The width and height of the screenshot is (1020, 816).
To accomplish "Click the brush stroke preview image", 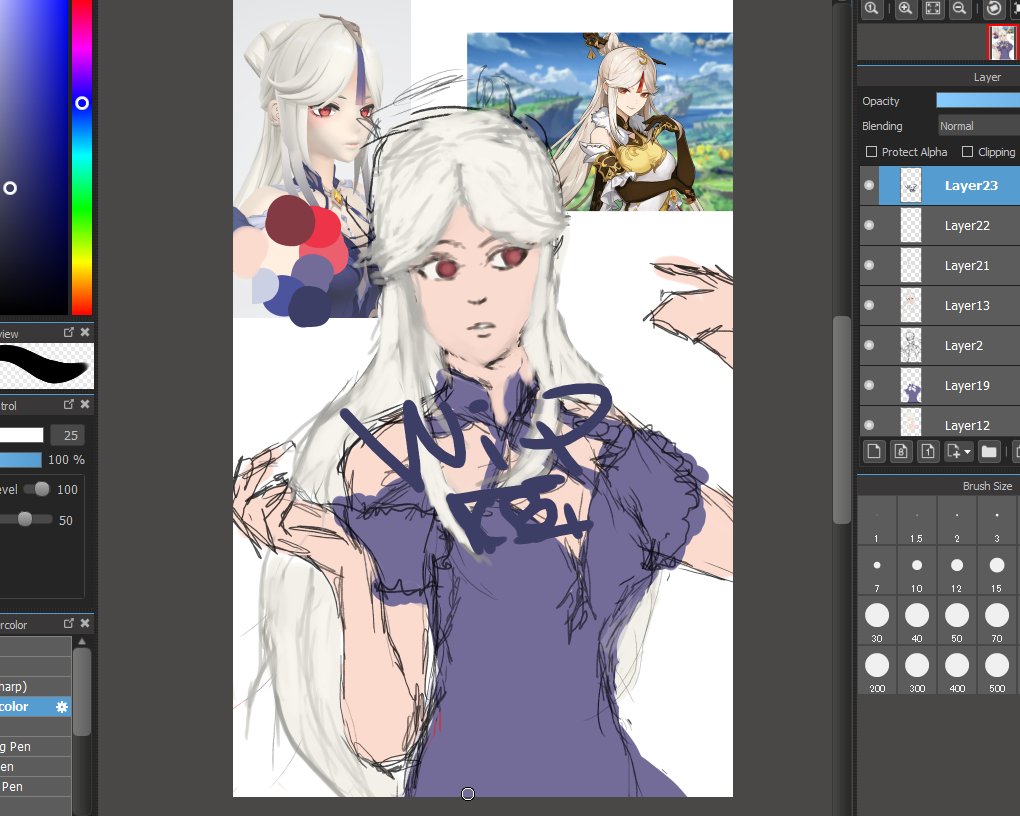I will pos(47,366).
